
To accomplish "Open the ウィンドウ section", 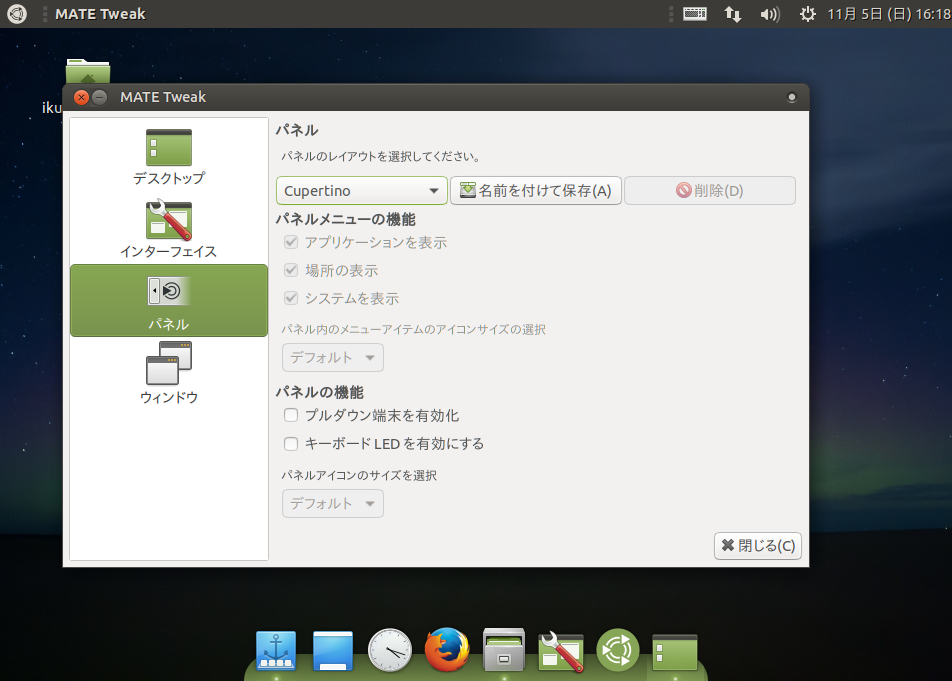I will click(x=169, y=373).
